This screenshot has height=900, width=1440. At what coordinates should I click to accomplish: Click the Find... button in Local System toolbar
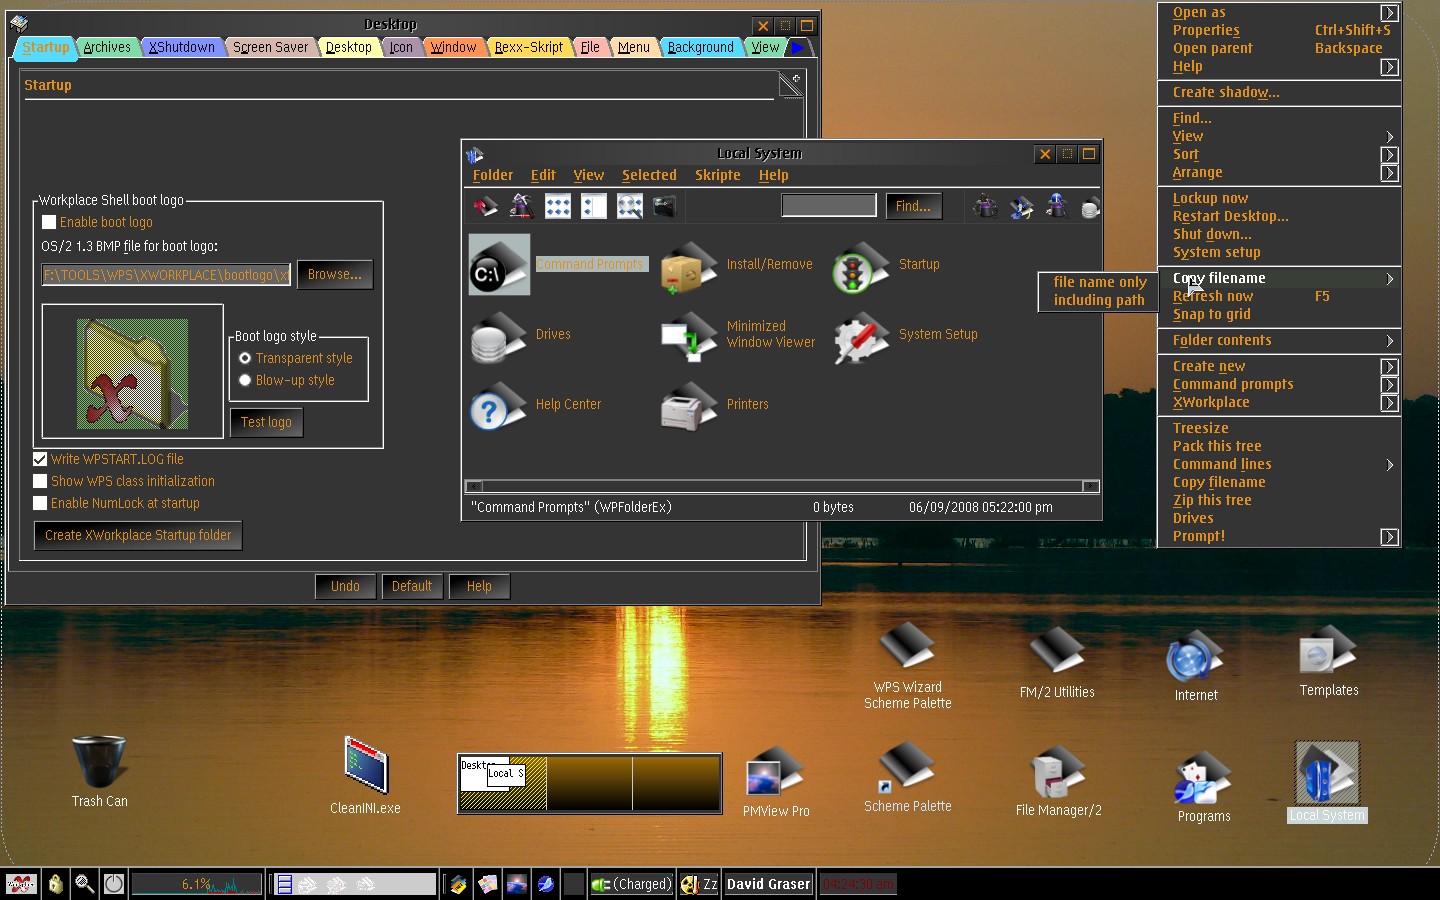[913, 206]
